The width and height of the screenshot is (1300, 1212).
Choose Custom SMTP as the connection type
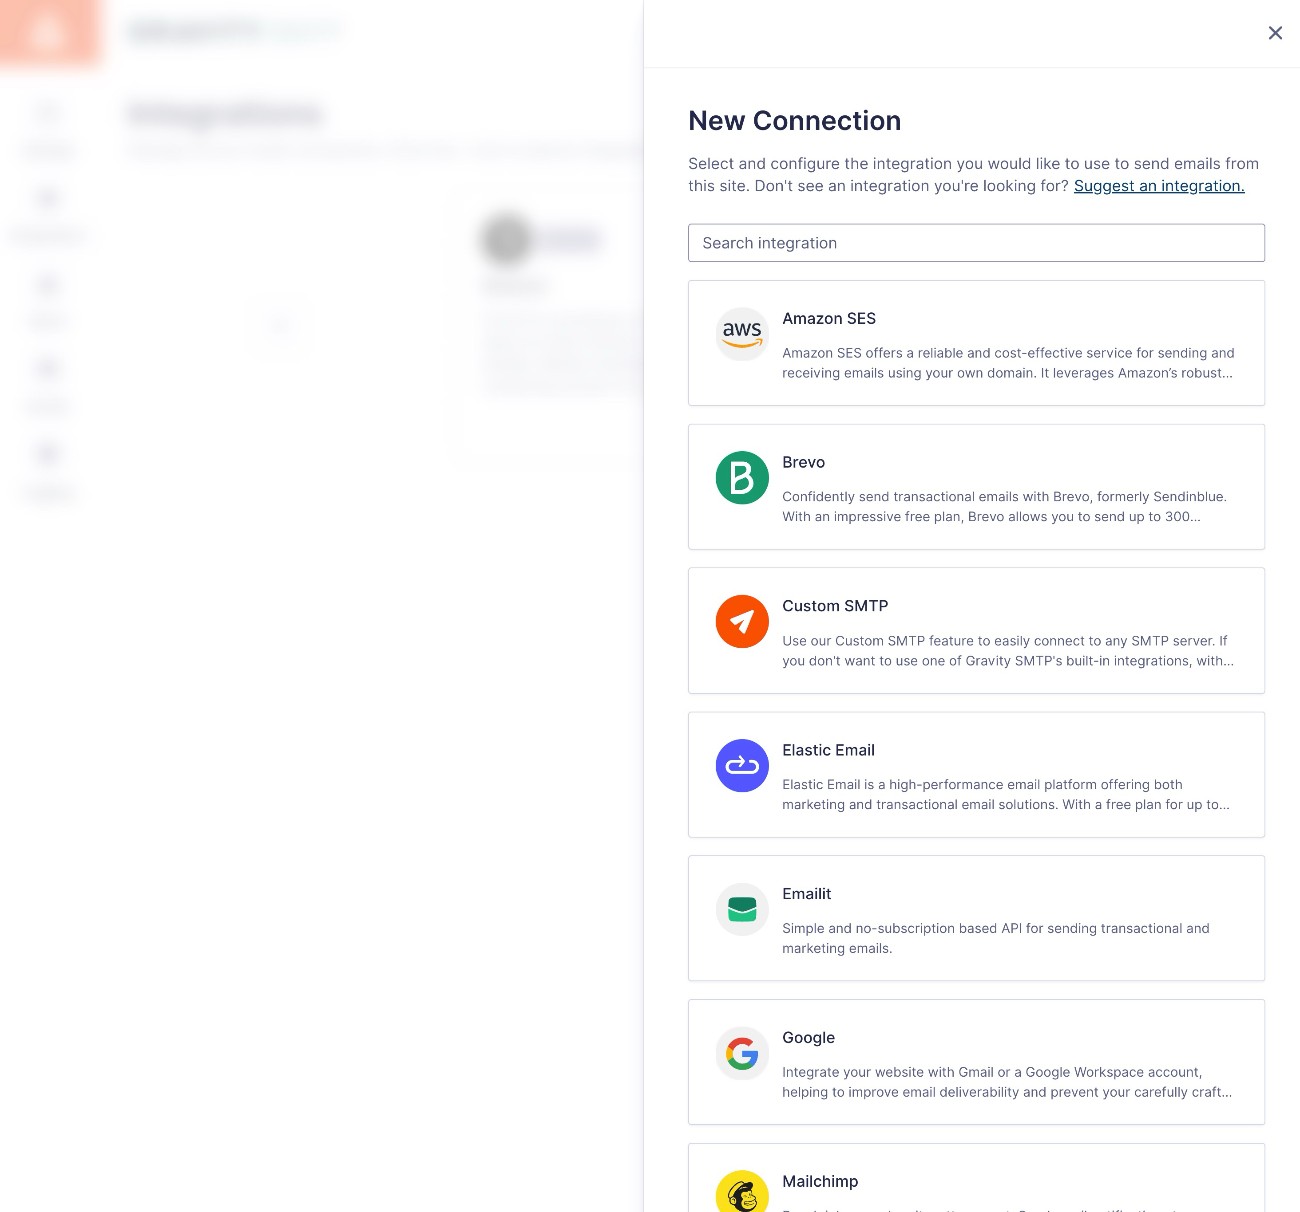click(976, 631)
